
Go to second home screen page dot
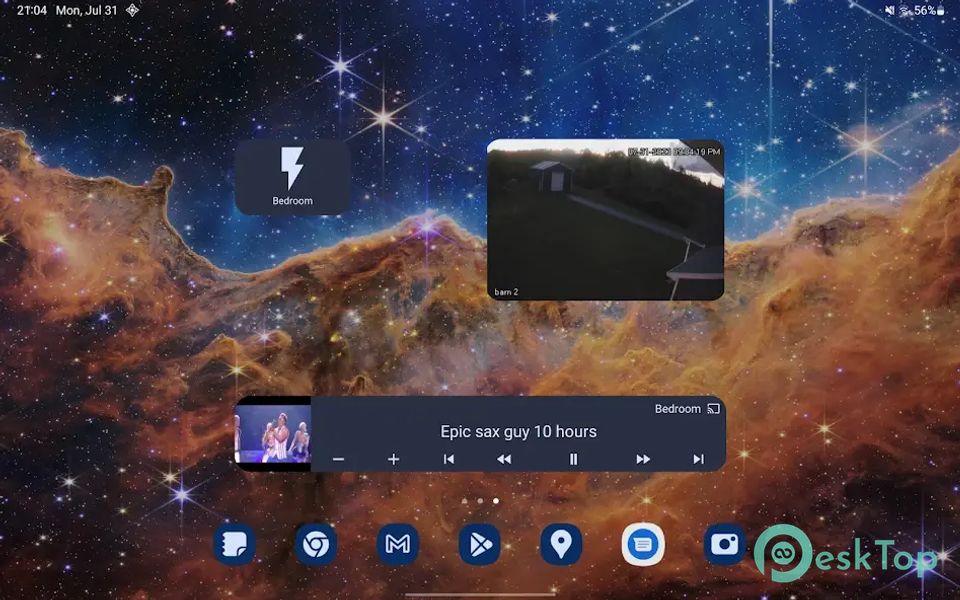coord(480,501)
